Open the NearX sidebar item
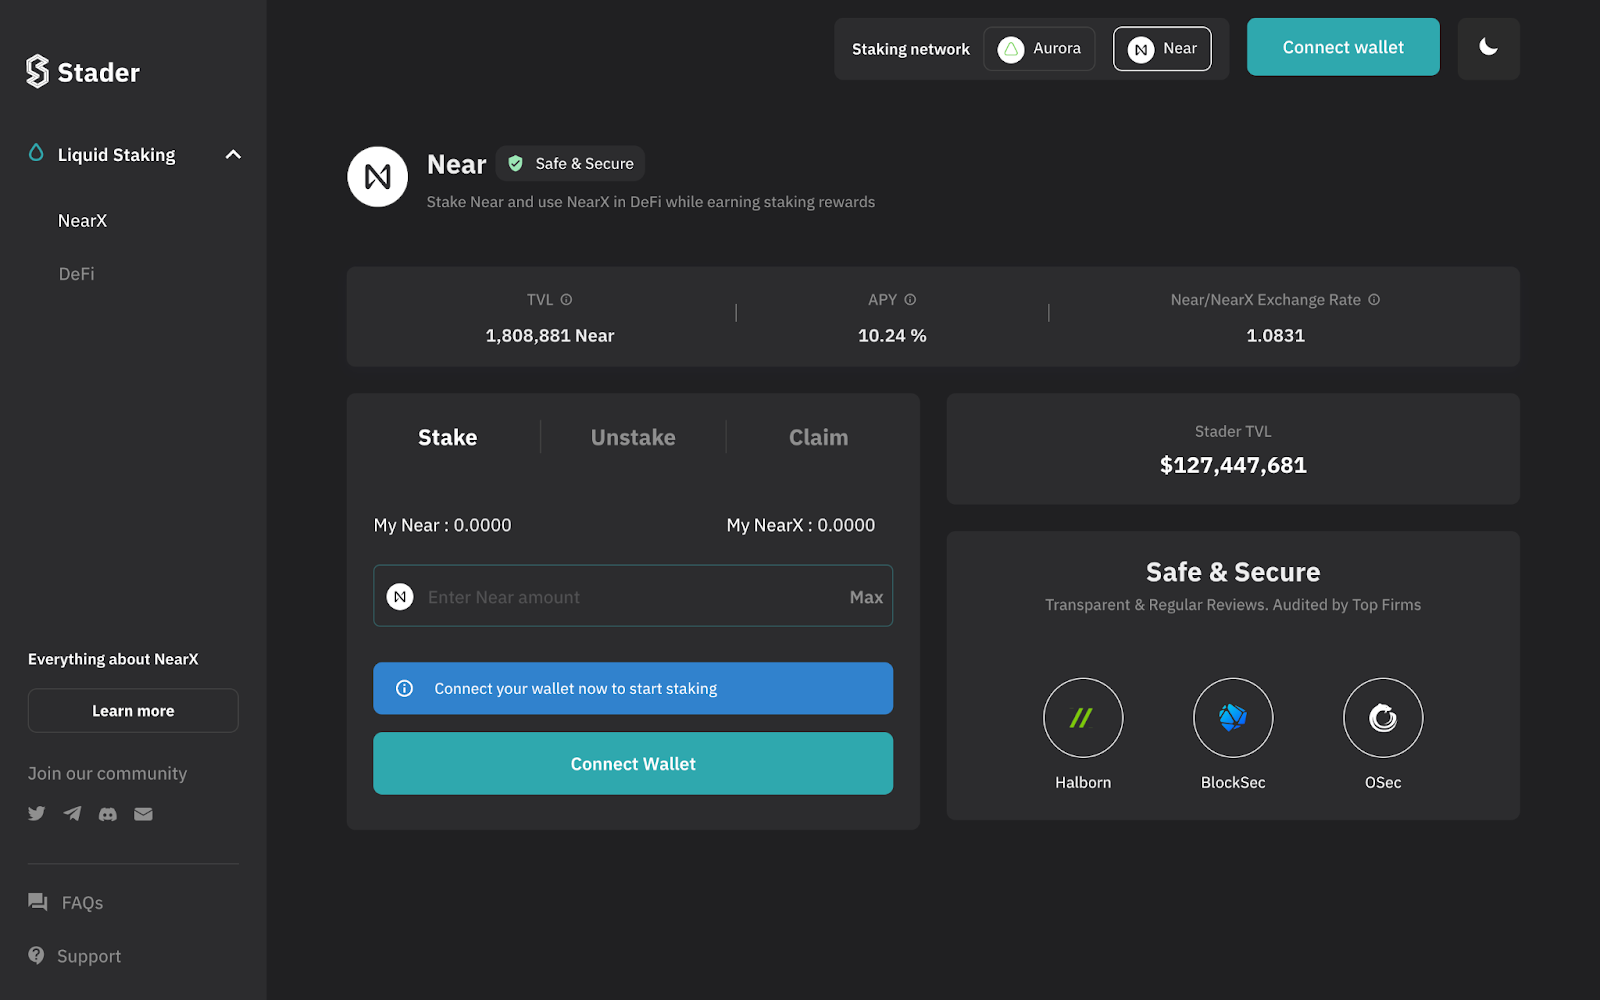This screenshot has width=1600, height=1000. (x=82, y=221)
